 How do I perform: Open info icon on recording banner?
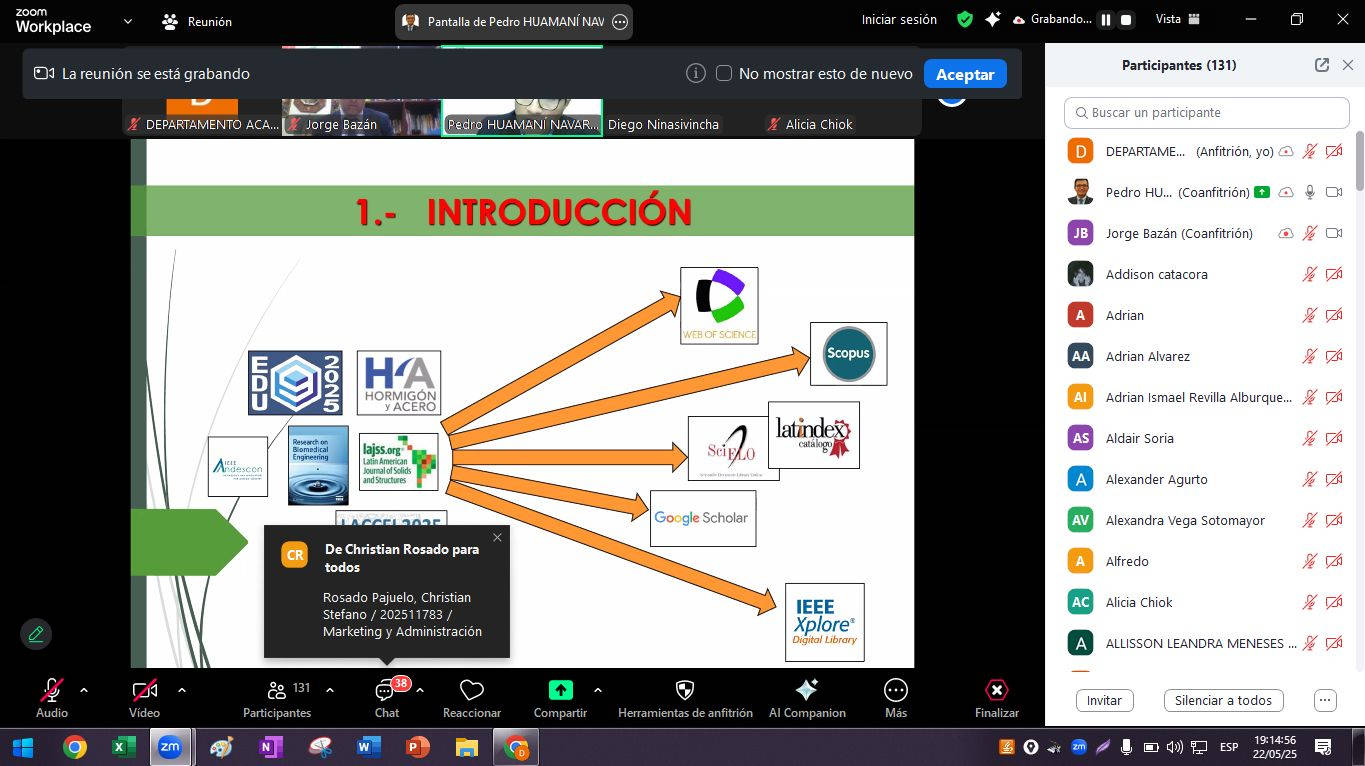pos(696,73)
